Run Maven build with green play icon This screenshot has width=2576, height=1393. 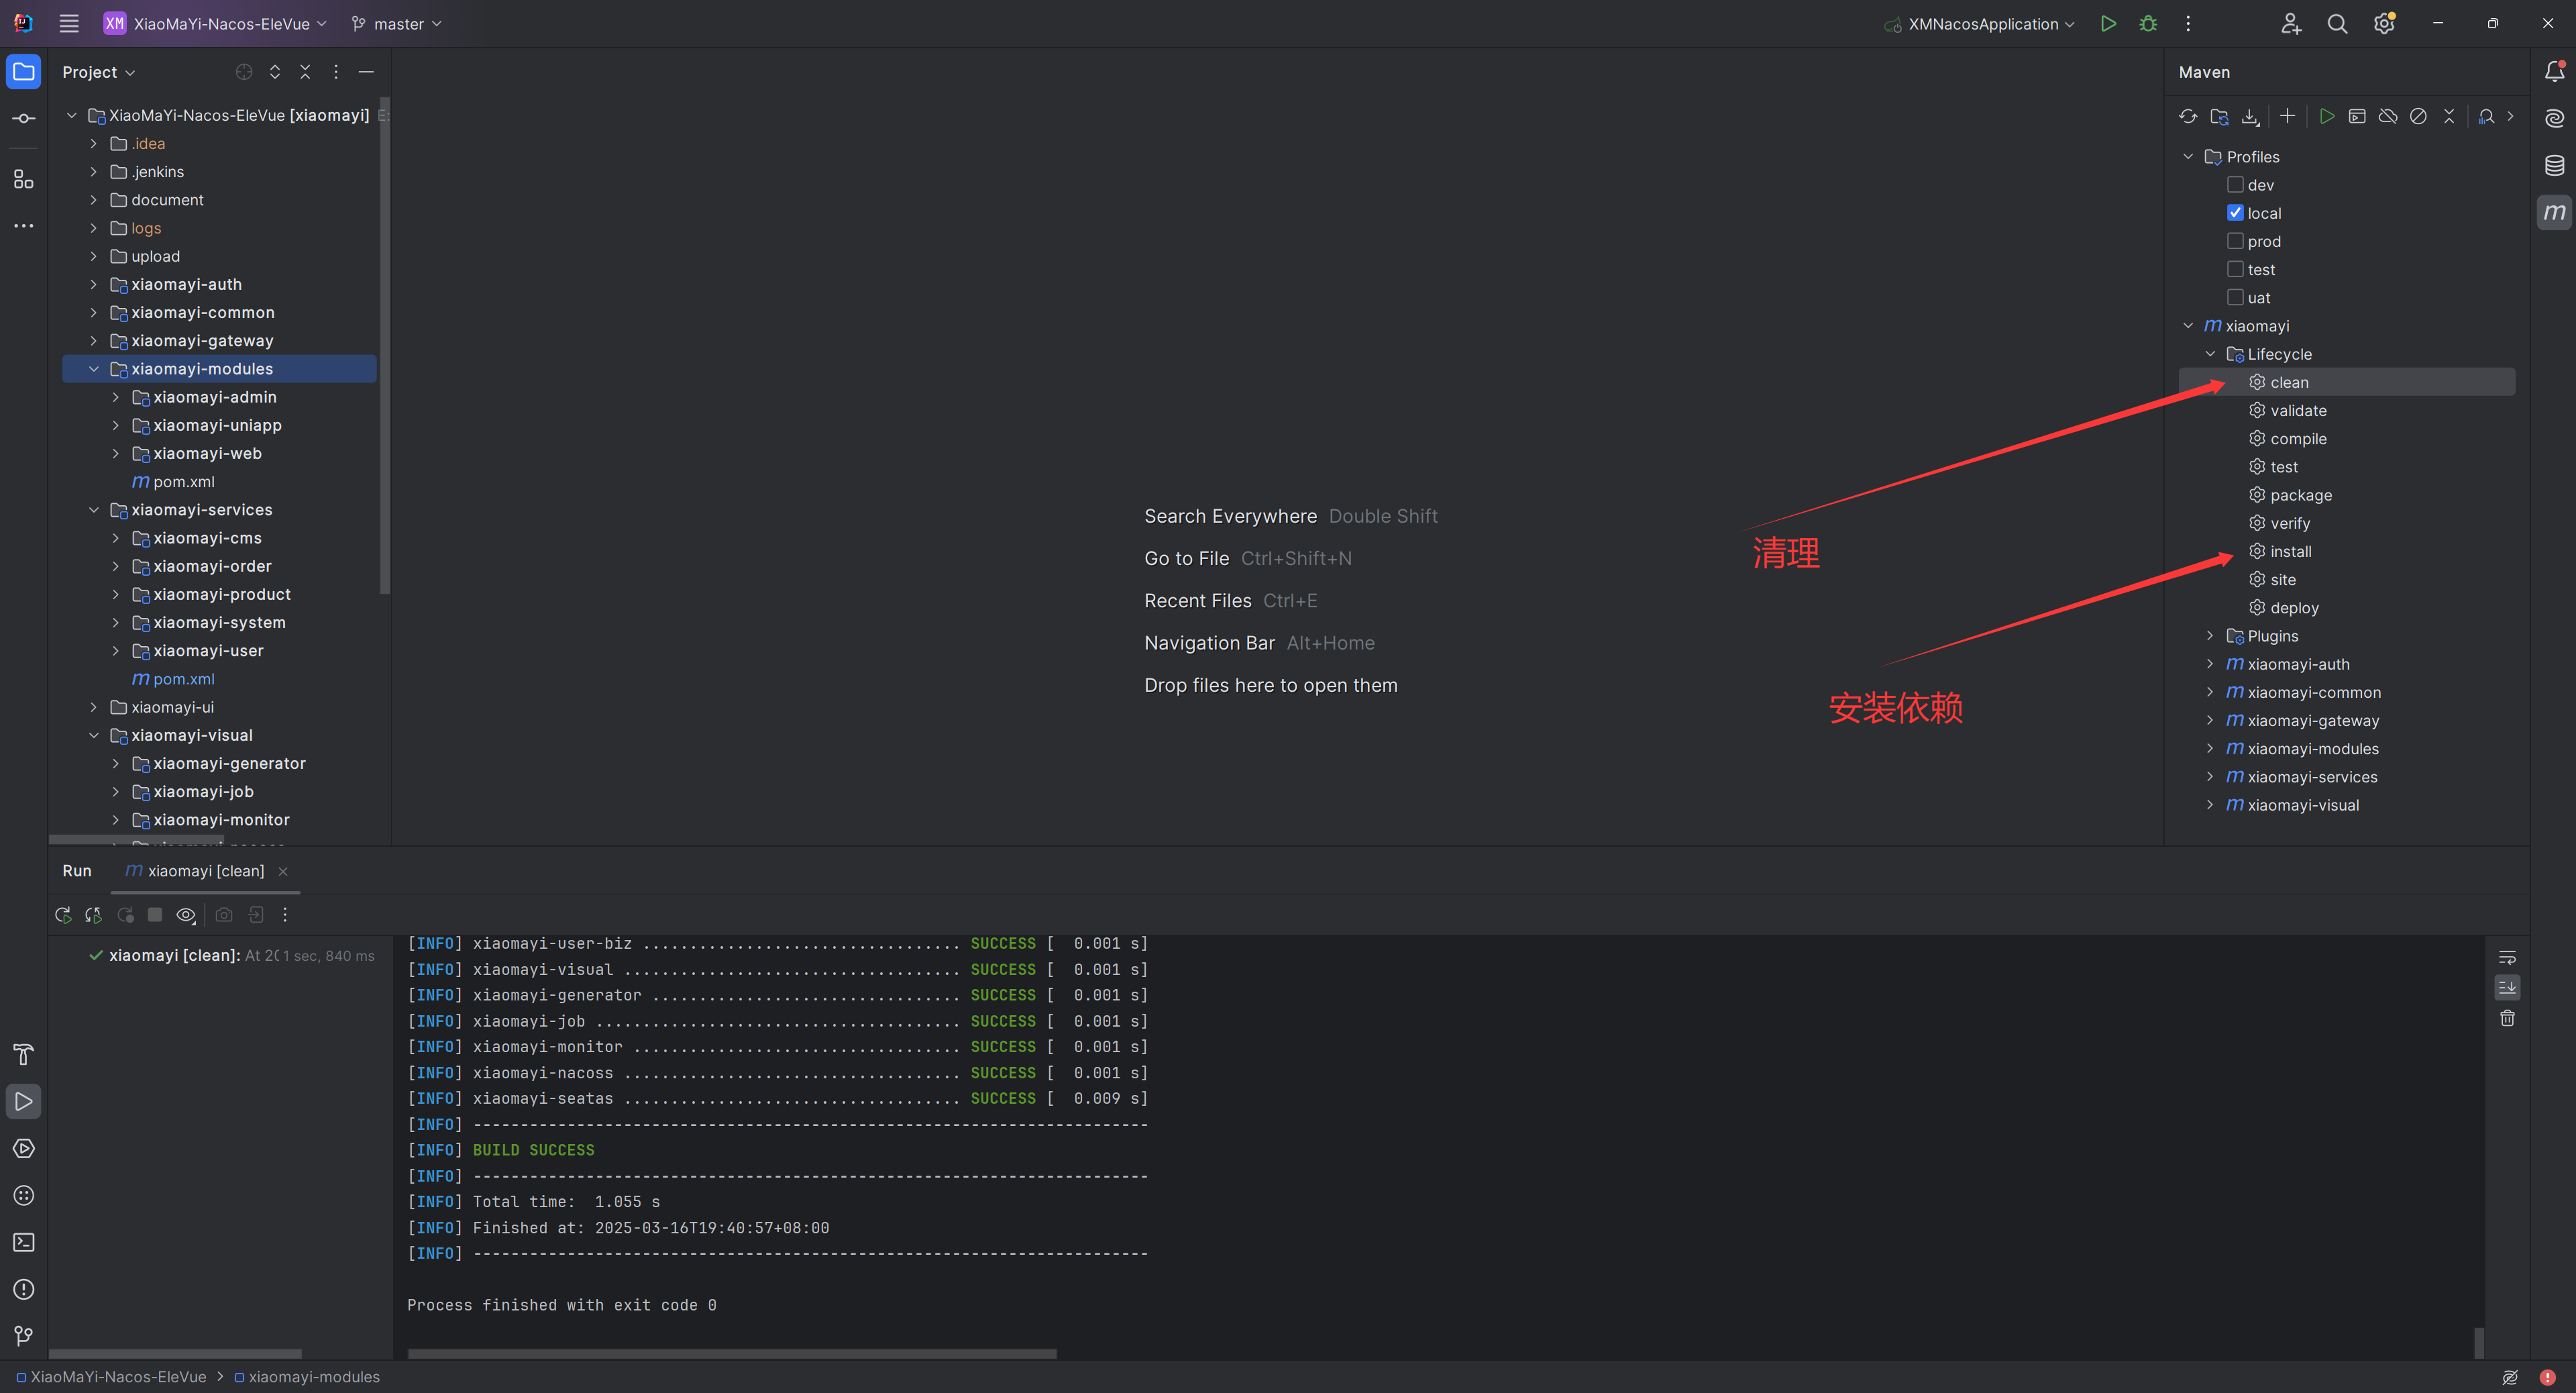coord(2327,117)
